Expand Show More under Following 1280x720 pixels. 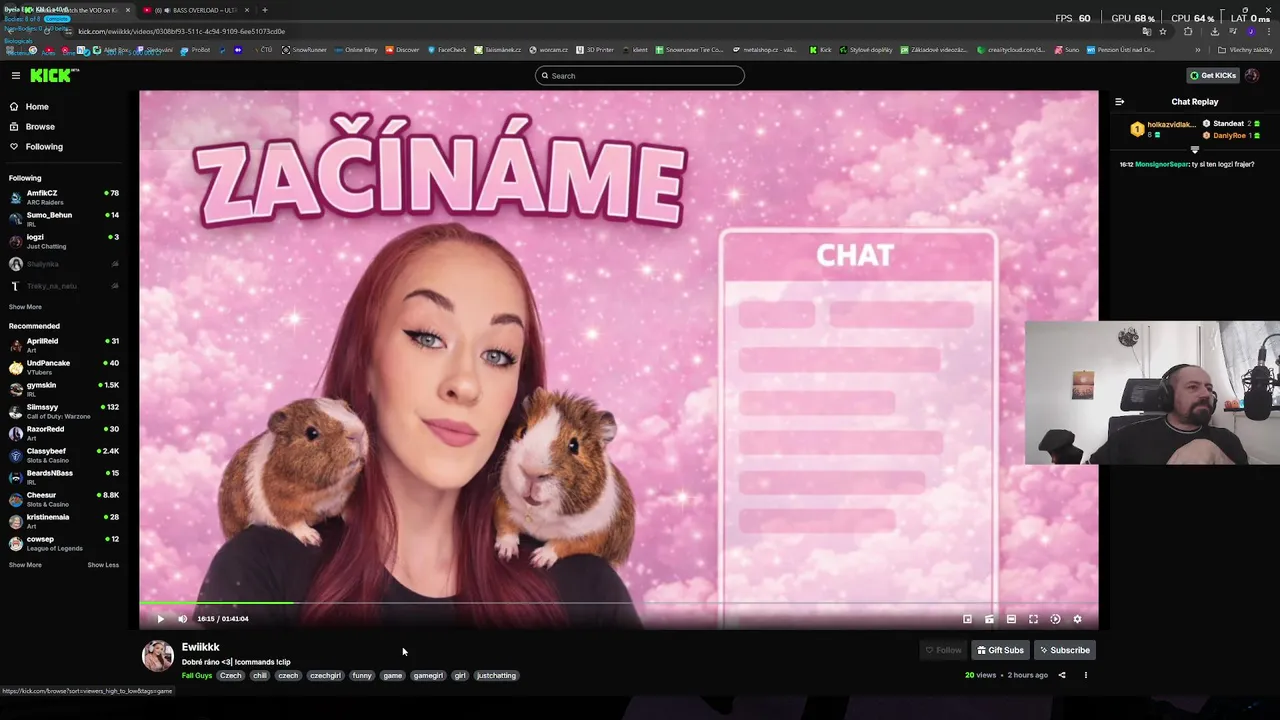(x=25, y=307)
